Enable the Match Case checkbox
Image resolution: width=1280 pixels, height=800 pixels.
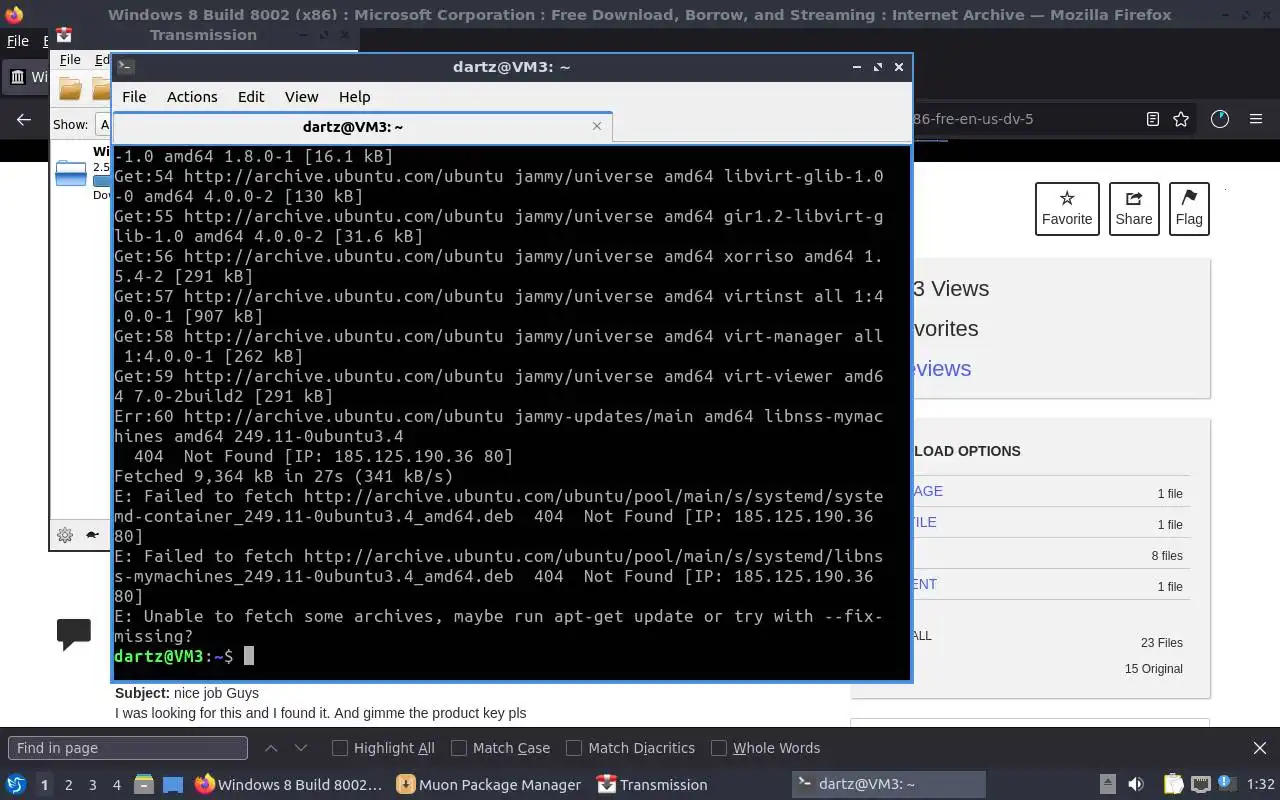point(459,748)
